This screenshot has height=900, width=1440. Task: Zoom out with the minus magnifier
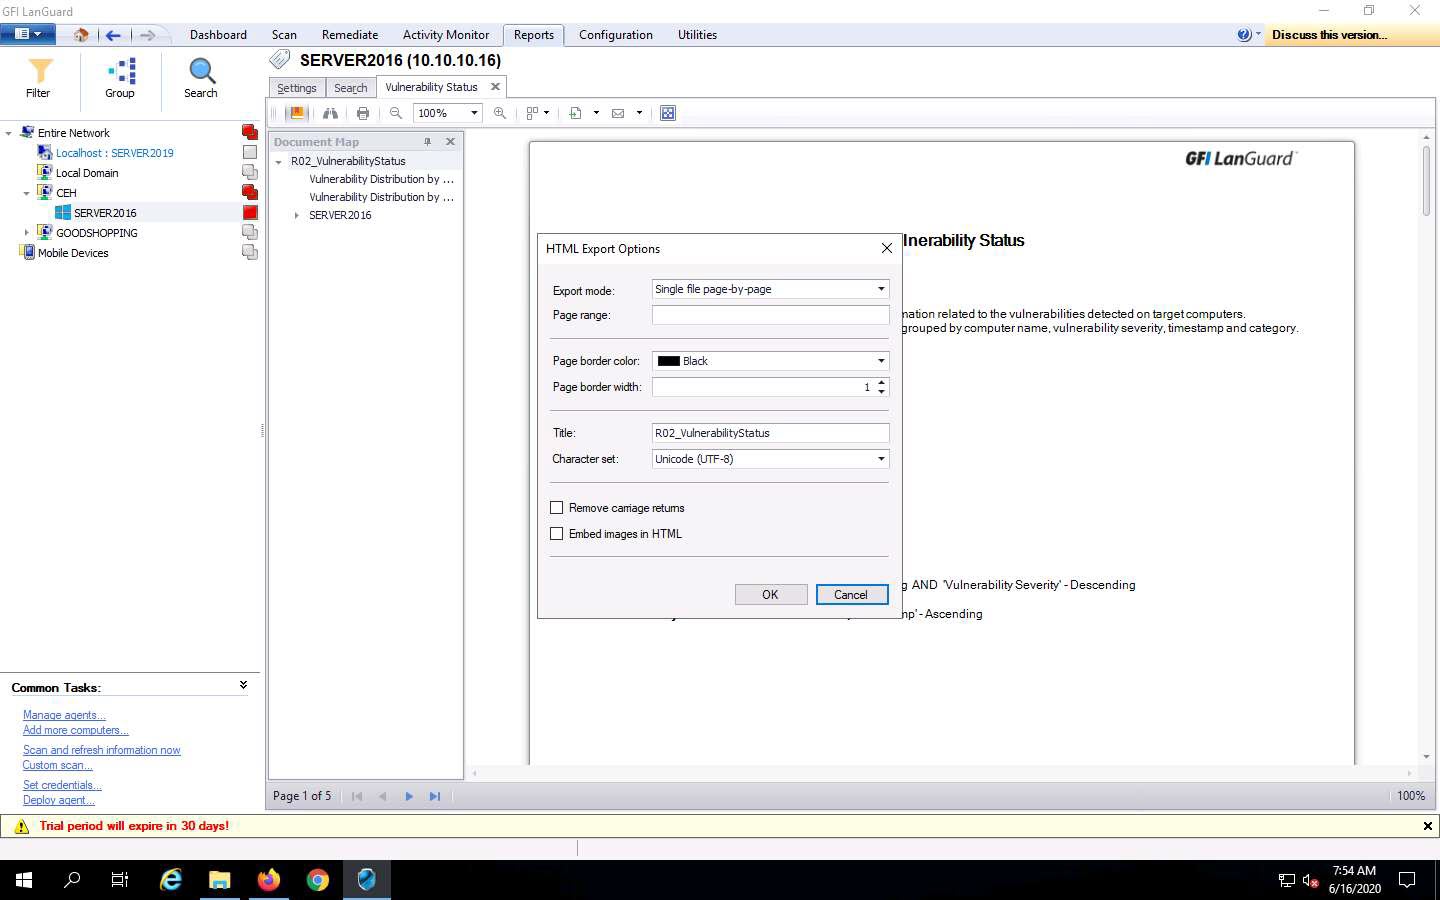tap(396, 113)
